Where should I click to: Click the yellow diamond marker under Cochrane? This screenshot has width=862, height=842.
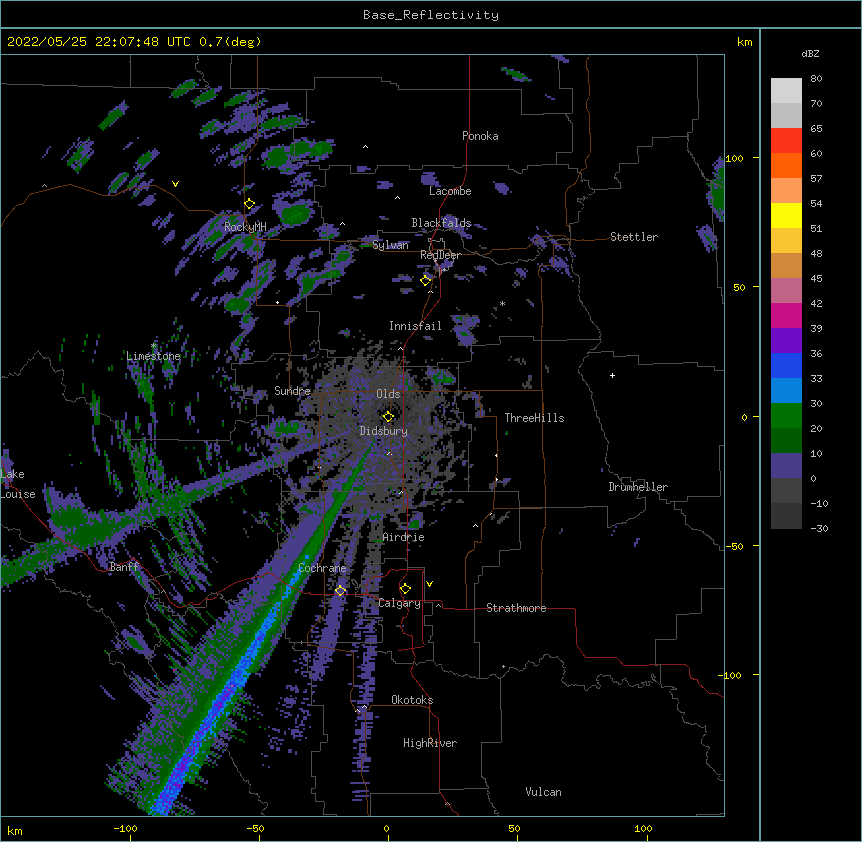[x=340, y=590]
